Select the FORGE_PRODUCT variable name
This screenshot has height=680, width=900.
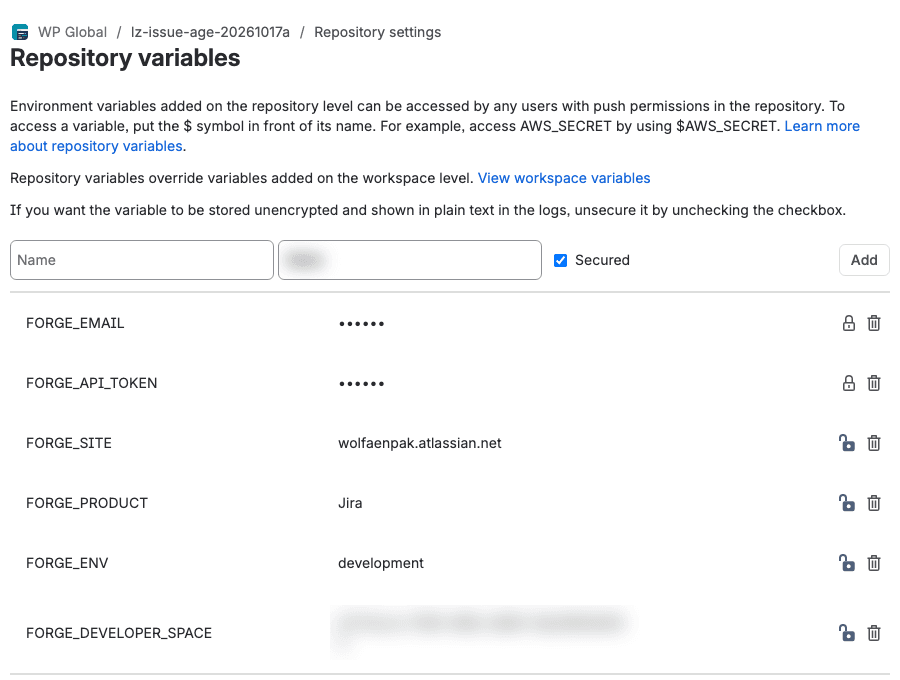[87, 503]
